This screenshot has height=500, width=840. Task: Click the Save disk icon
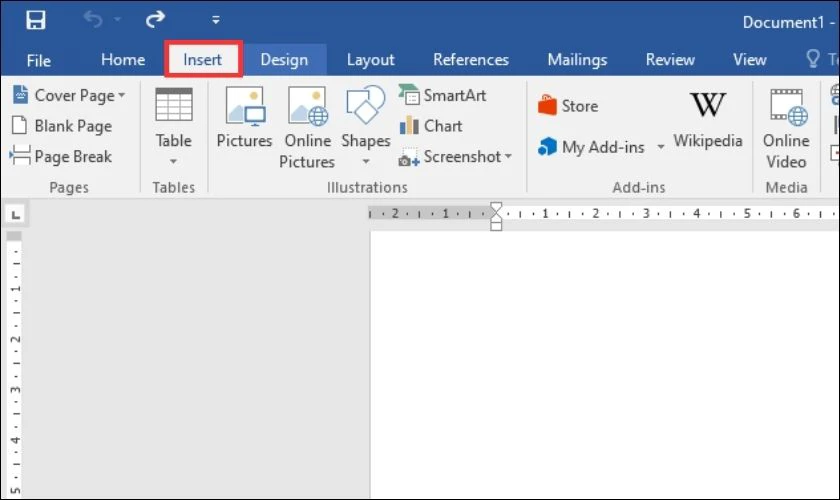click(x=36, y=20)
